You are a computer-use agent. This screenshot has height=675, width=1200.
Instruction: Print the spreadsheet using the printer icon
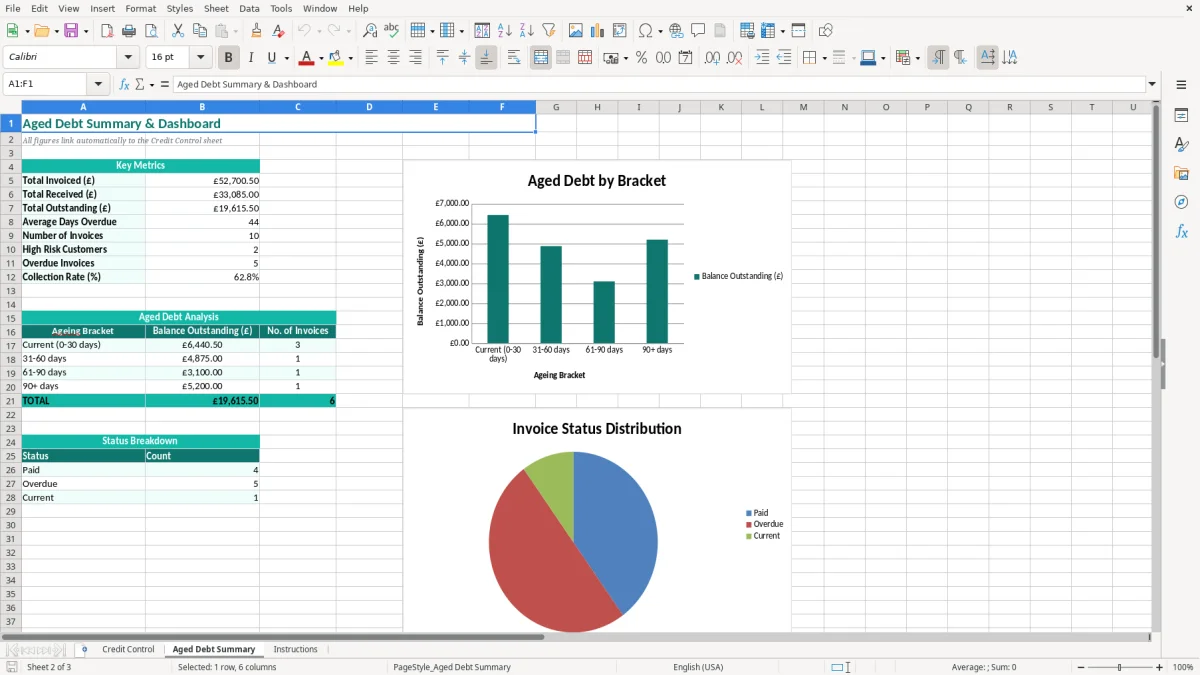129,31
